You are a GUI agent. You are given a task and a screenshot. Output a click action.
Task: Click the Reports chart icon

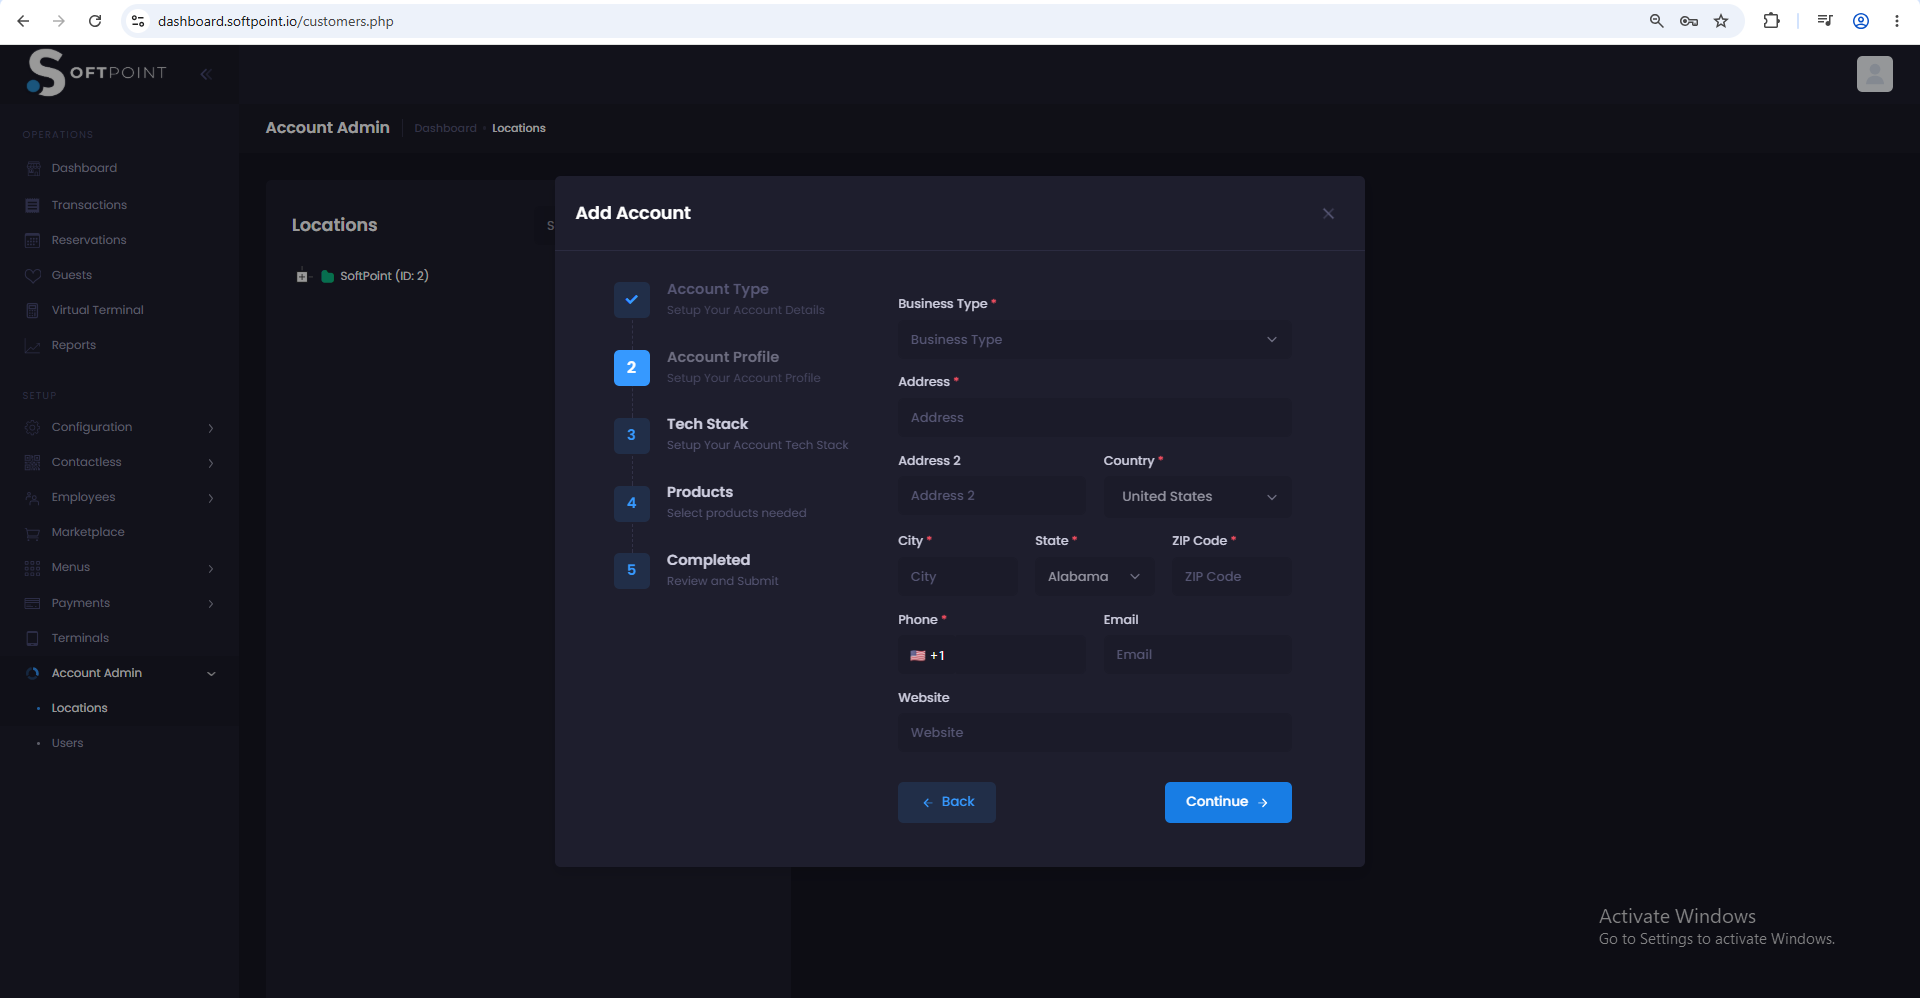(x=33, y=346)
